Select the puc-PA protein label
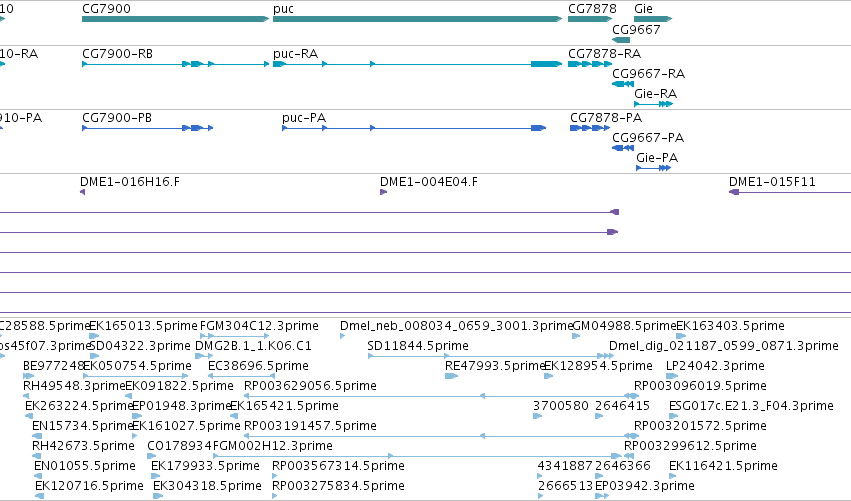The width and height of the screenshot is (851, 501). point(304,118)
